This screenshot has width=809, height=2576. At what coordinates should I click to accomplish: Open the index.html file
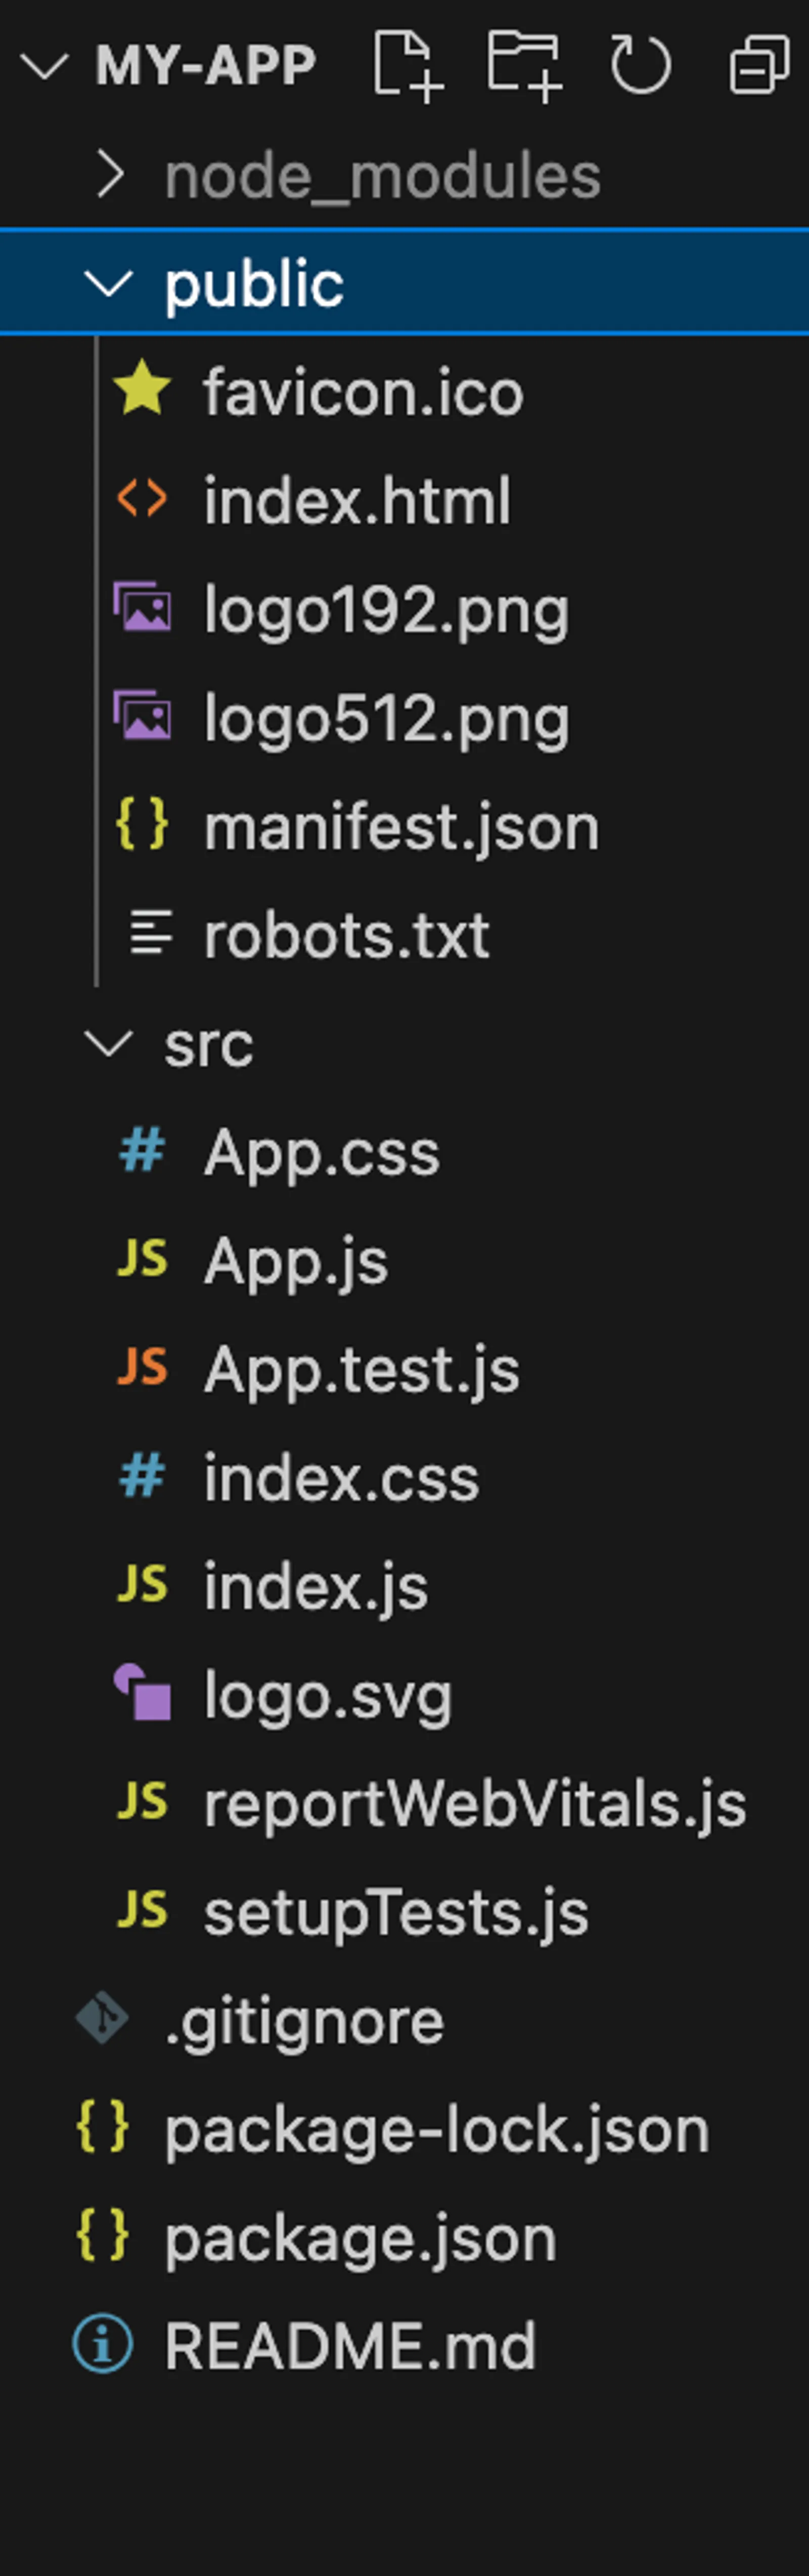tap(357, 500)
